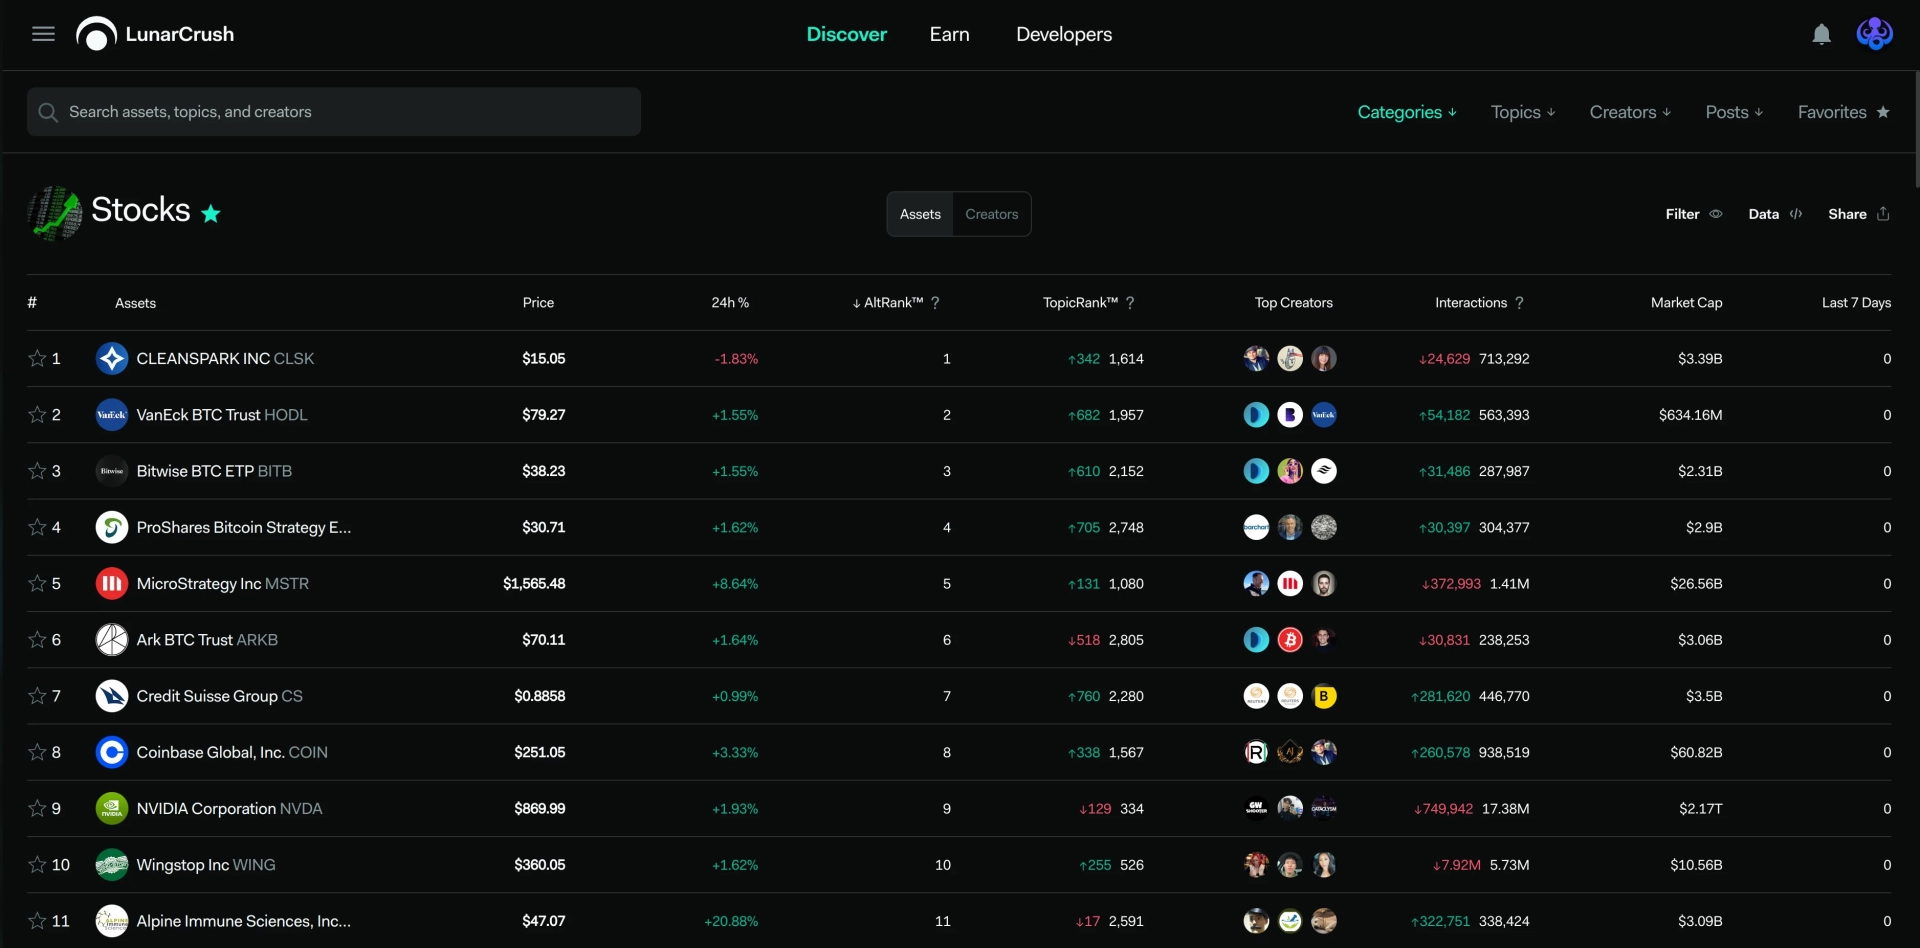Viewport: 1920px width, 948px height.
Task: Open the Wingstop Inc WING asset link
Action: (x=206, y=865)
